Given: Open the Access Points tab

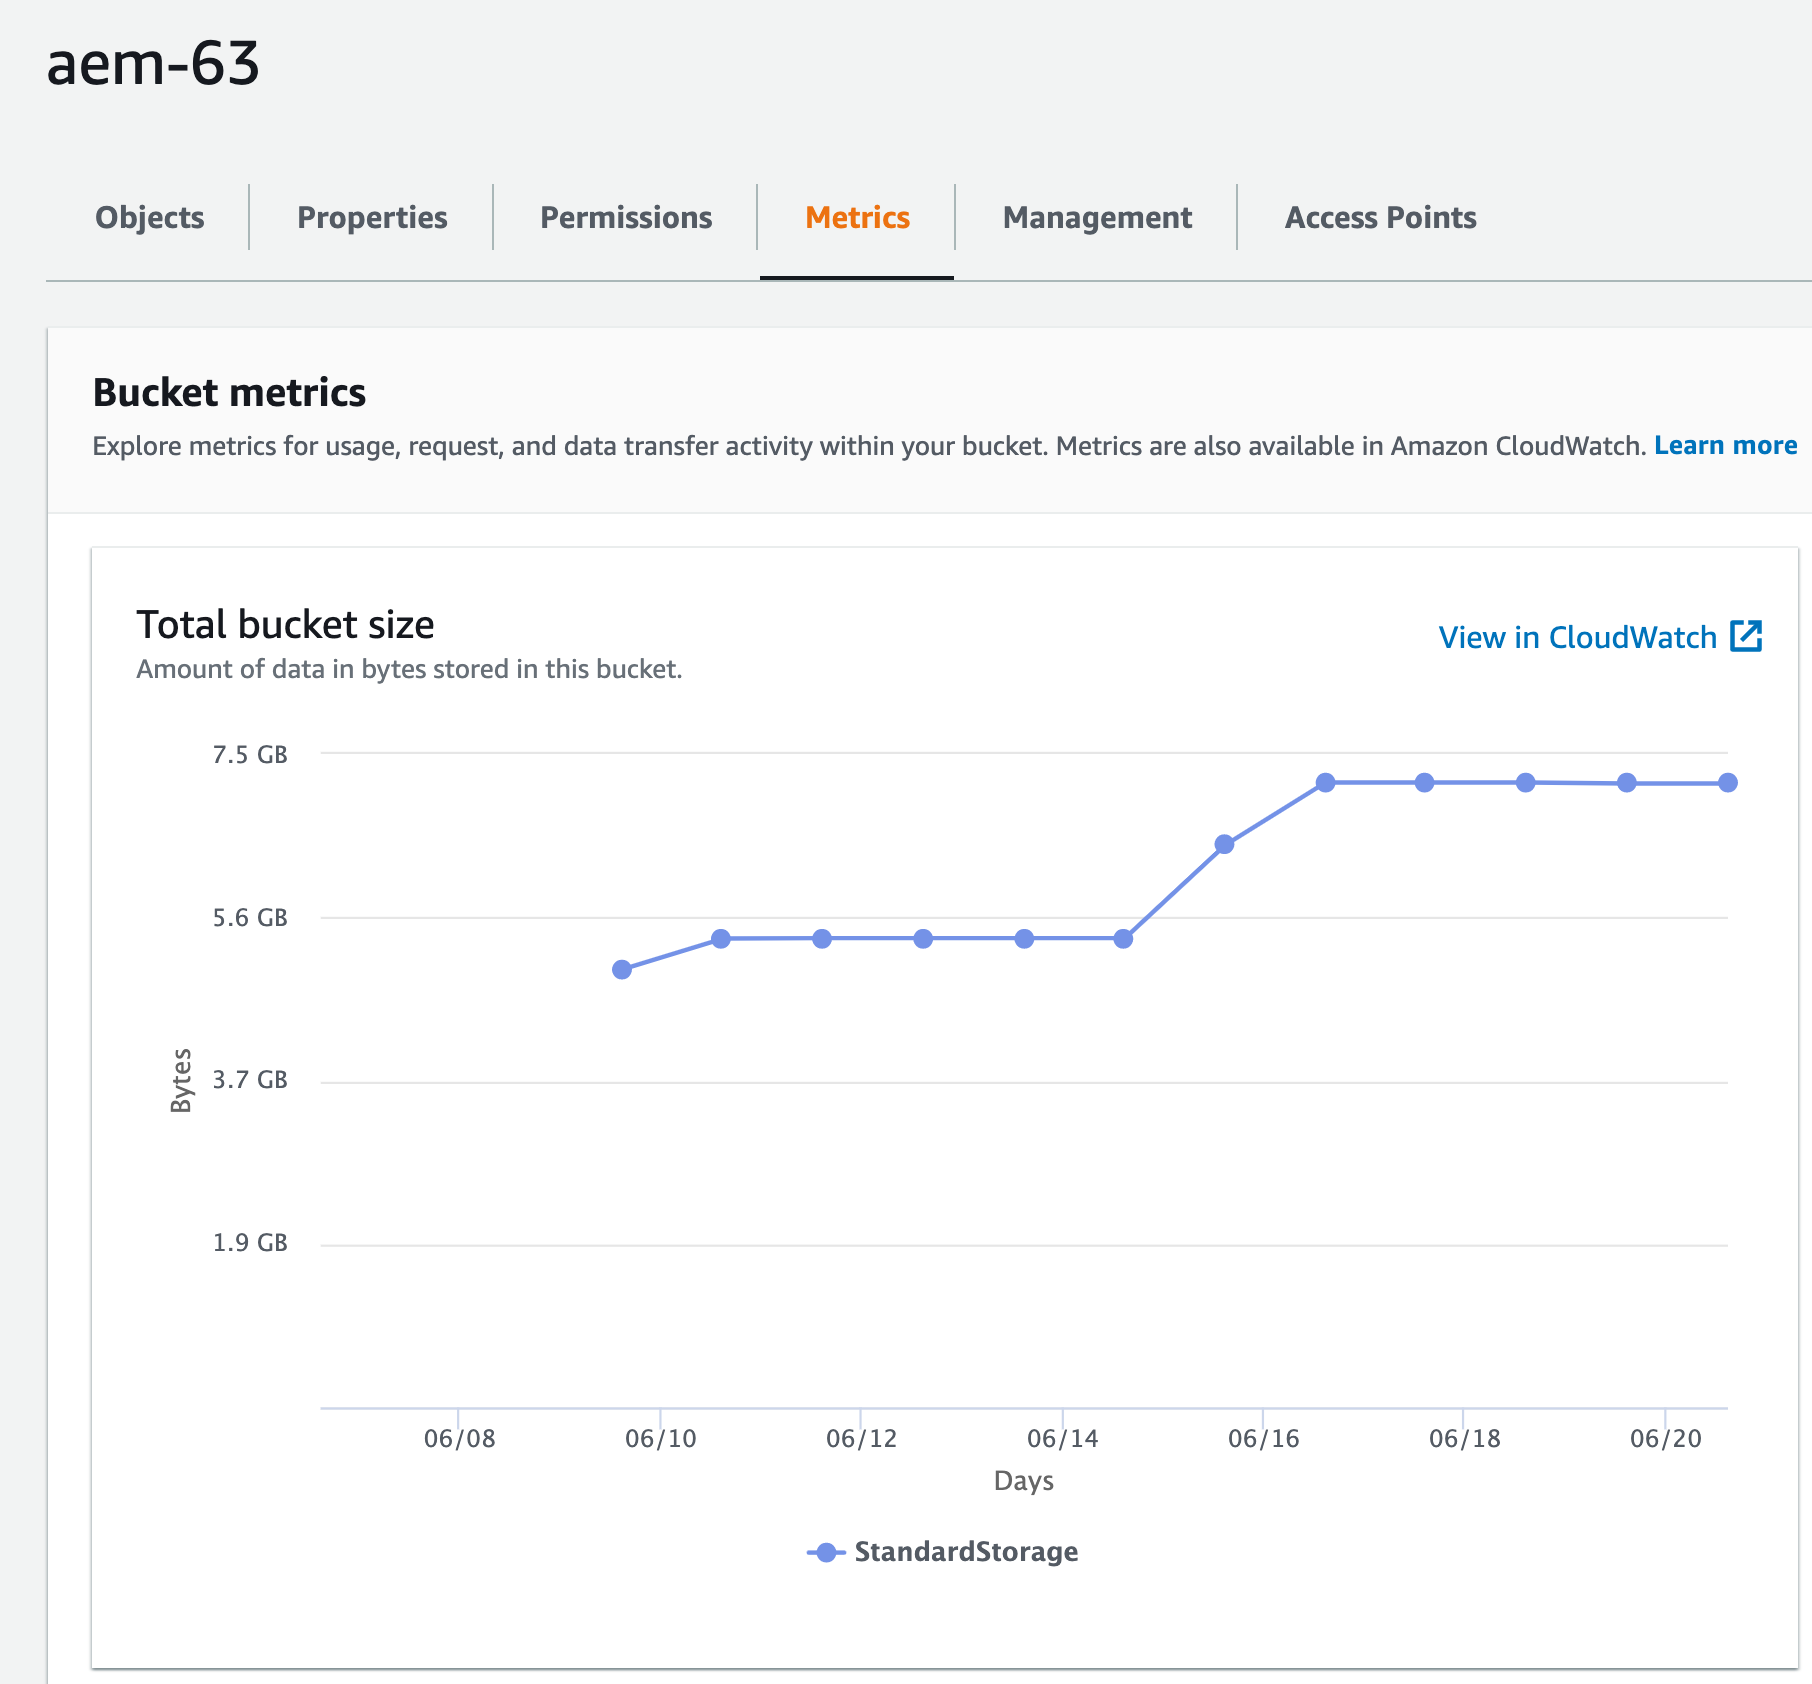Looking at the screenshot, I should tap(1380, 217).
